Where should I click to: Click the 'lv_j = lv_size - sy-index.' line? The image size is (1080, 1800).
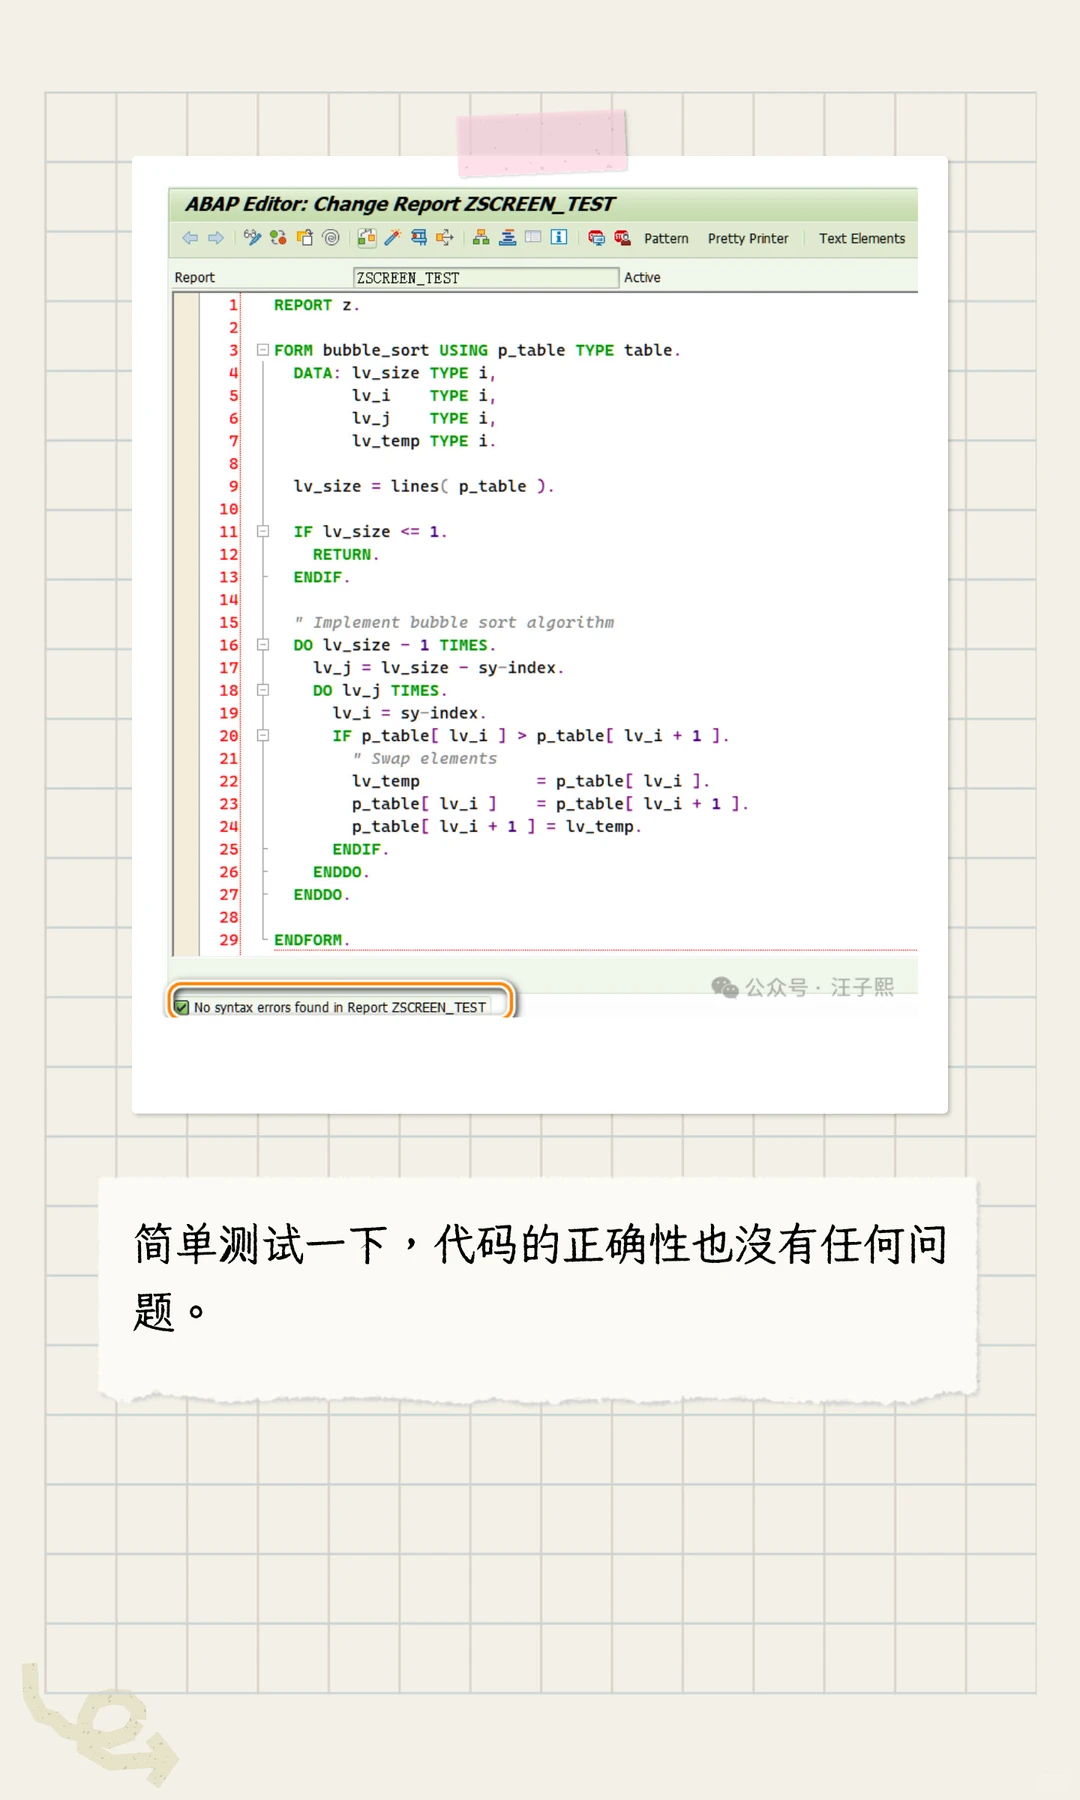click(438, 668)
